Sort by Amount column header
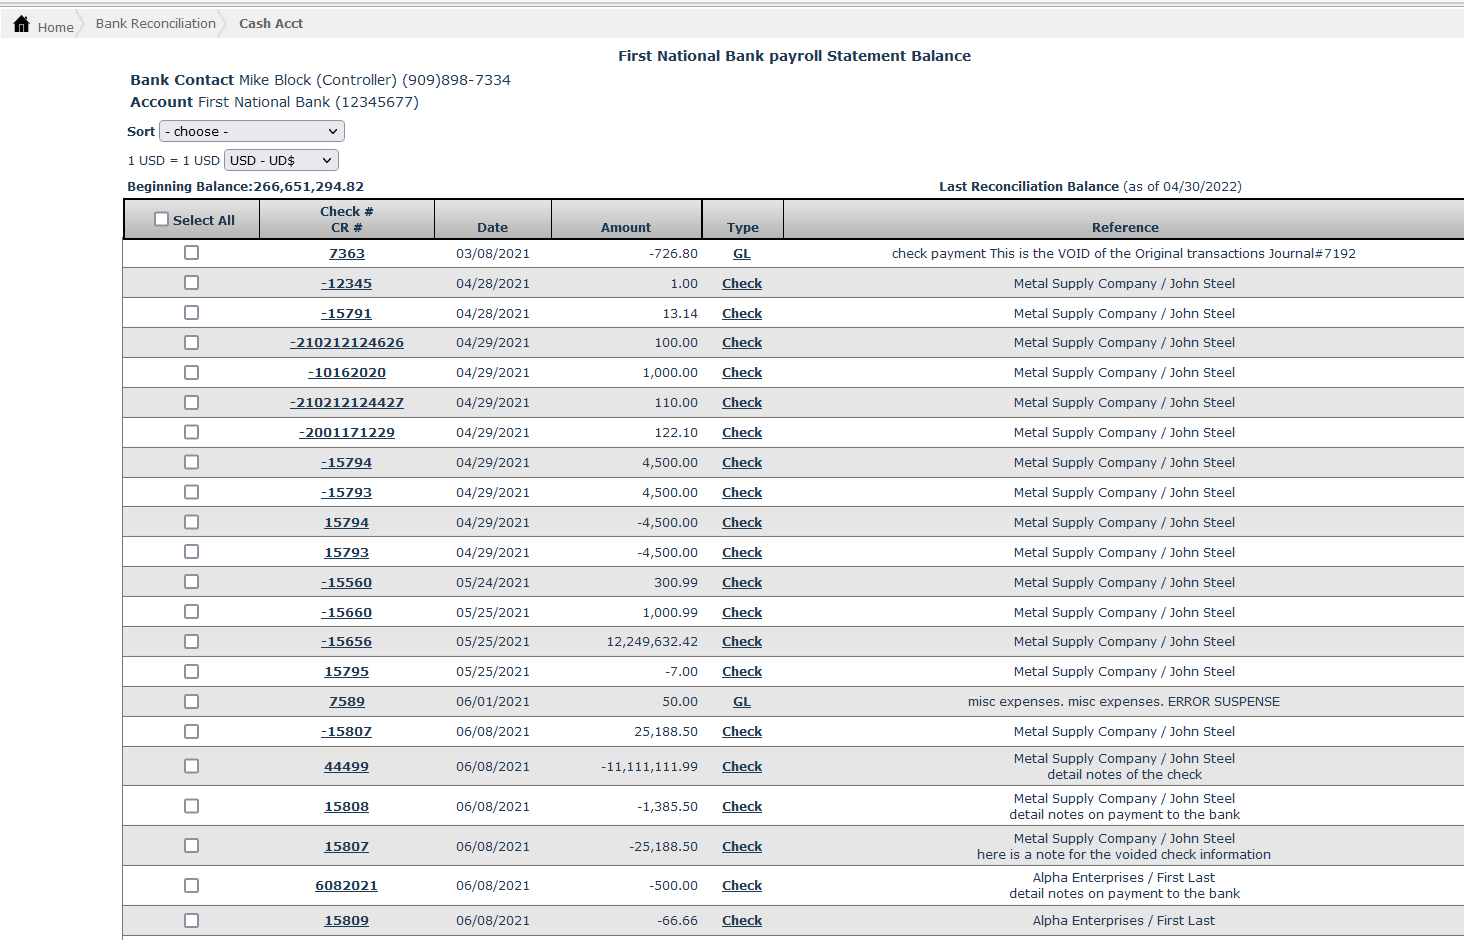1464x940 pixels. [625, 228]
